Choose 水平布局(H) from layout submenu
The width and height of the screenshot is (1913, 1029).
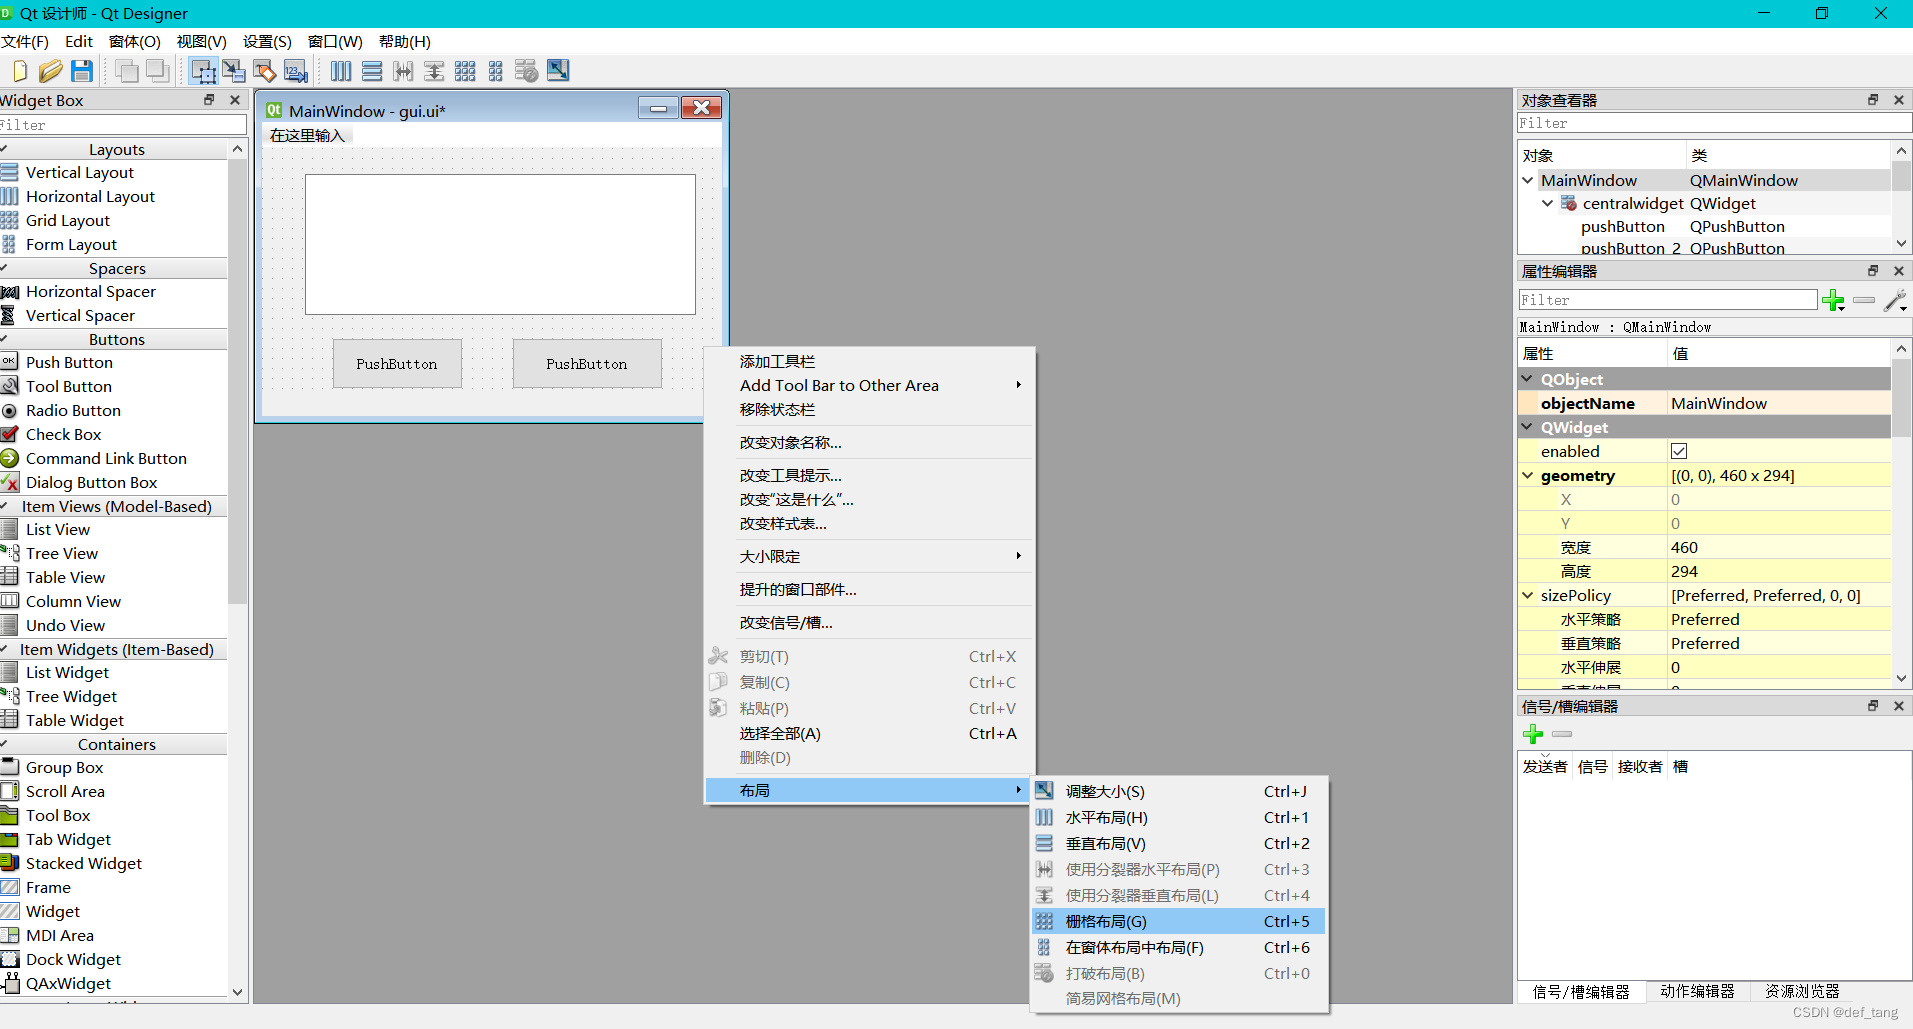coord(1179,817)
